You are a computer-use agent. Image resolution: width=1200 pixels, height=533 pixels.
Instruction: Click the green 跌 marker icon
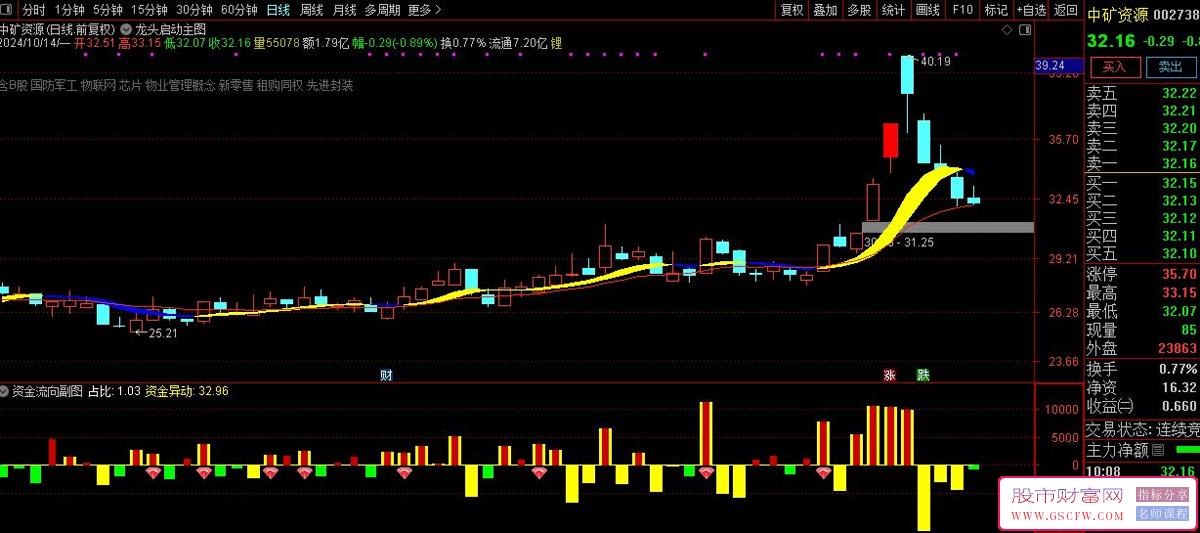(x=923, y=375)
